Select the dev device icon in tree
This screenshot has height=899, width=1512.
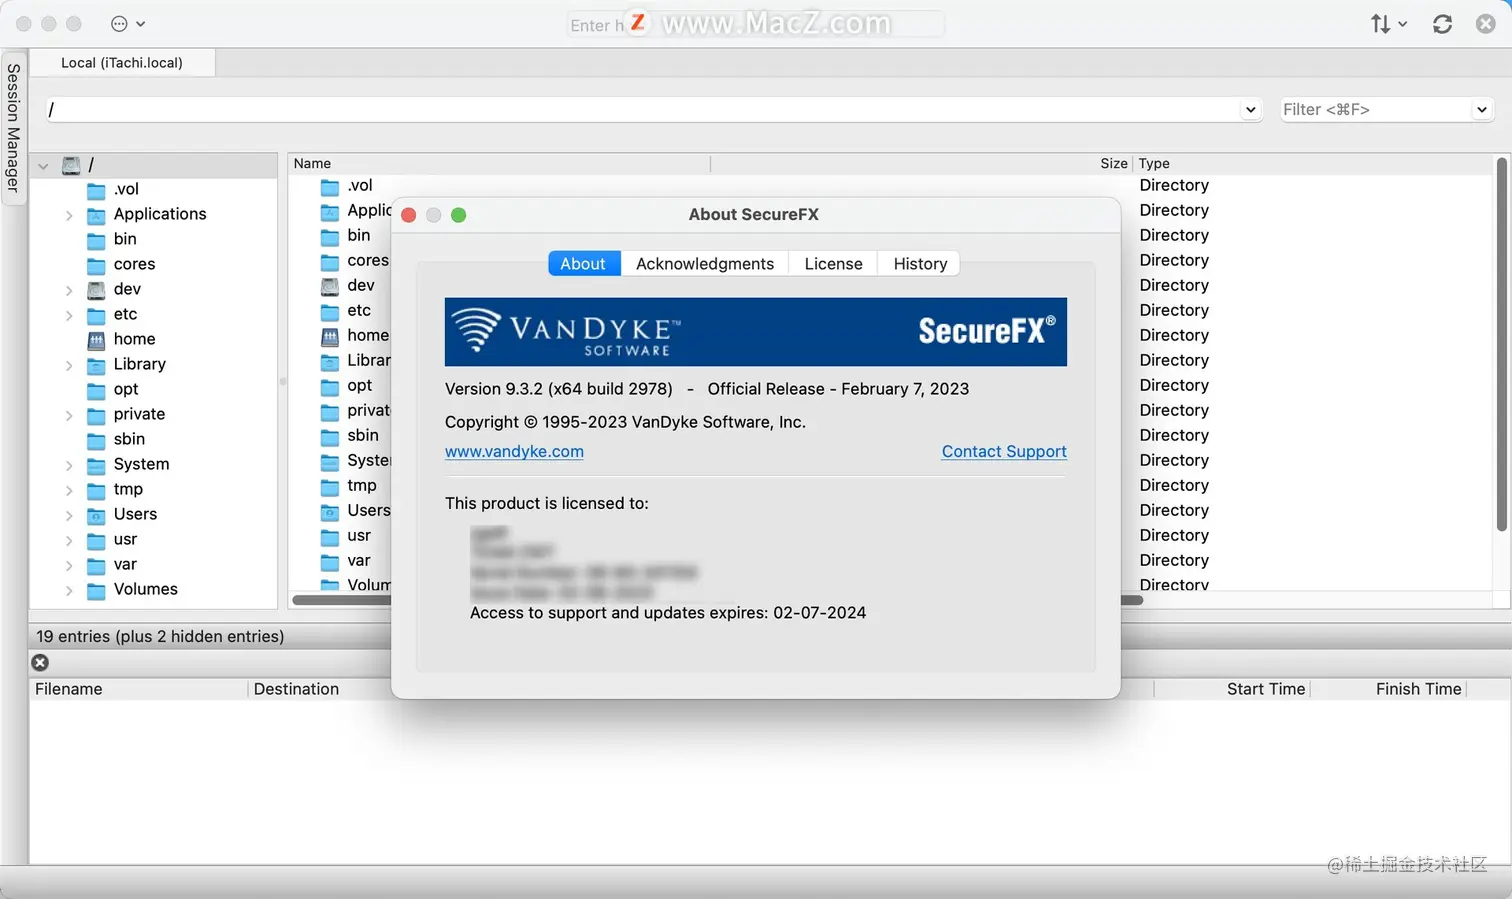(x=96, y=290)
